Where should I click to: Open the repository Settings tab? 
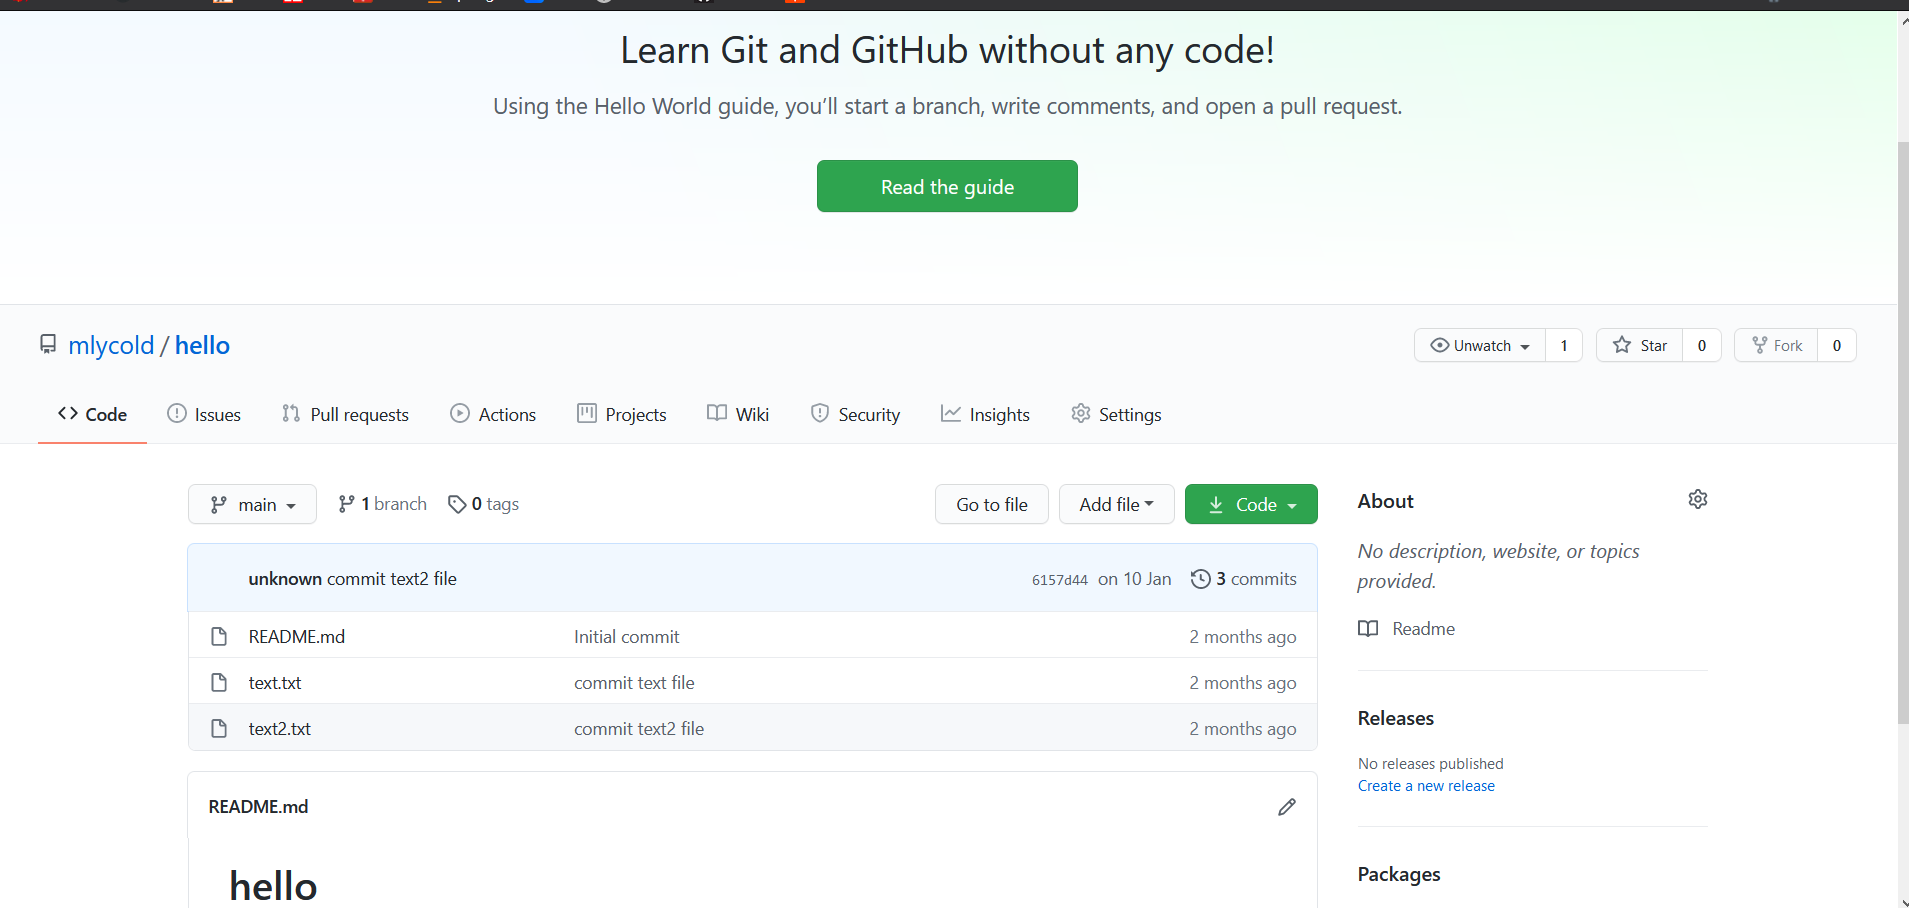point(1116,414)
